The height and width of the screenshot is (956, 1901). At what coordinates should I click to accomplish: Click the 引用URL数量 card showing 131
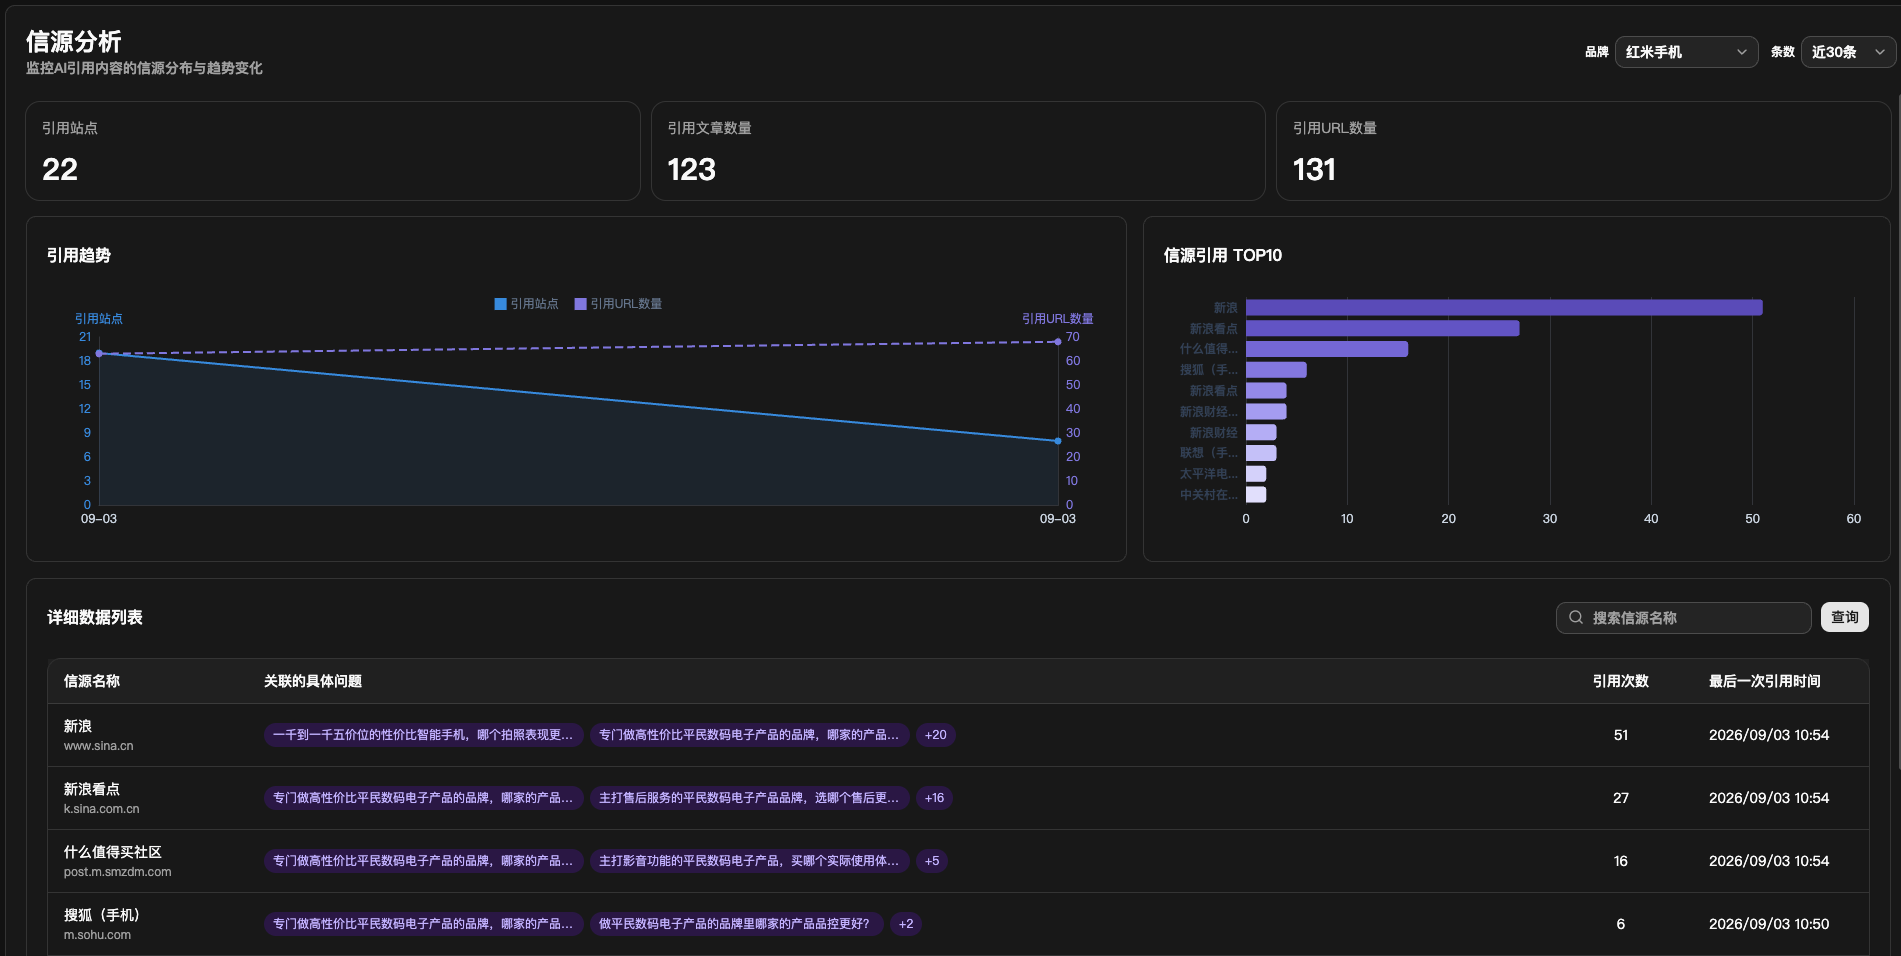point(1583,151)
